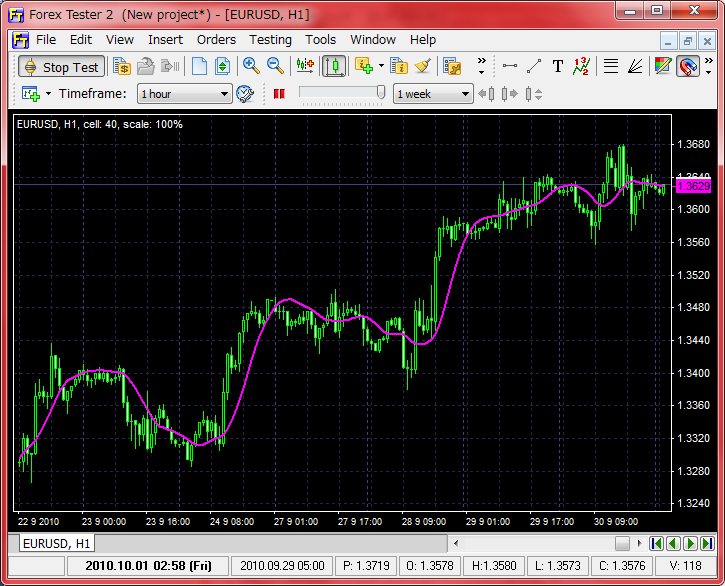725x586 pixels.
Task: Click the grayed jump-to icon beside open folder
Action: [170, 67]
